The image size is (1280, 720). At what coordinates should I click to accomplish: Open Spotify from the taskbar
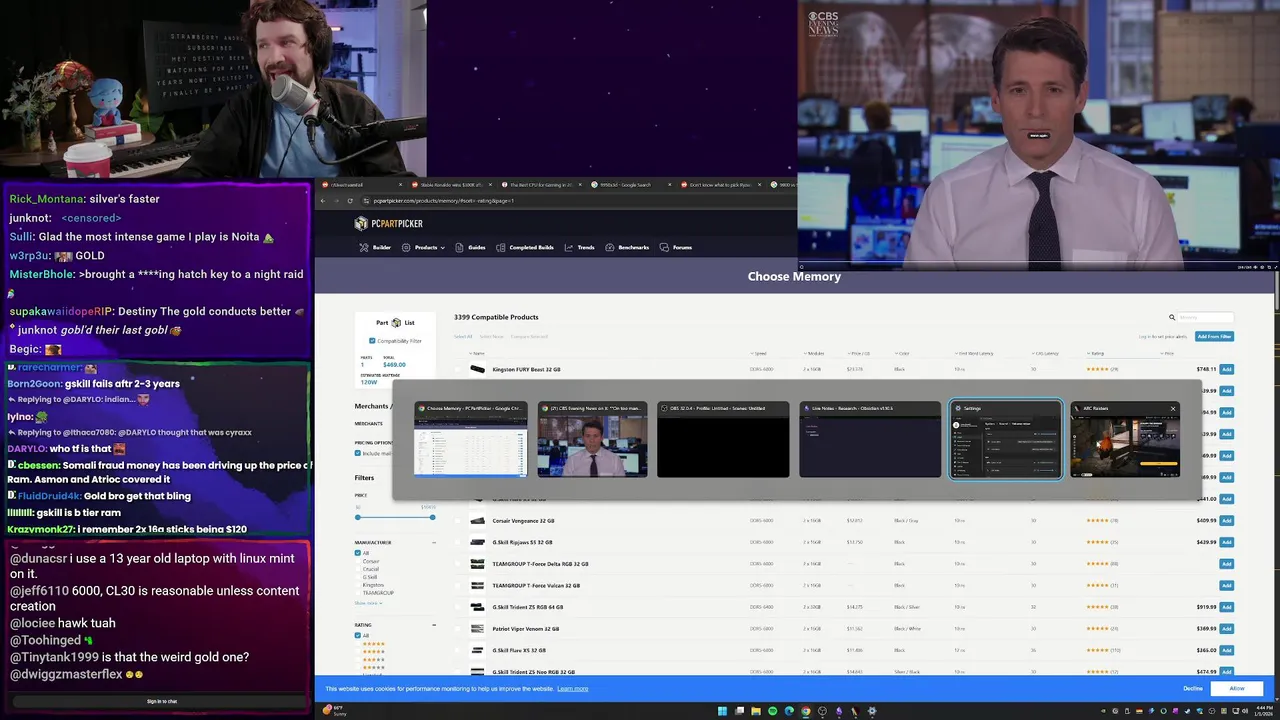pos(772,711)
